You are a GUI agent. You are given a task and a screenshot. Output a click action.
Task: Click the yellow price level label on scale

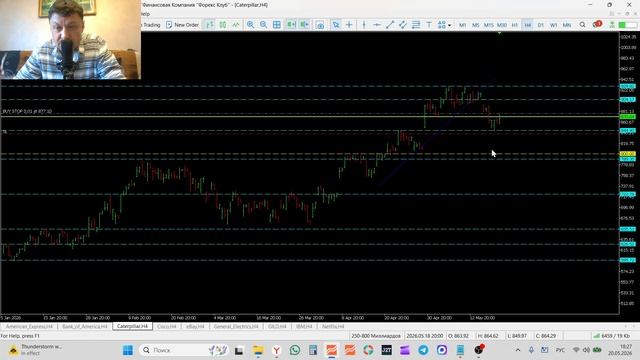click(x=627, y=154)
